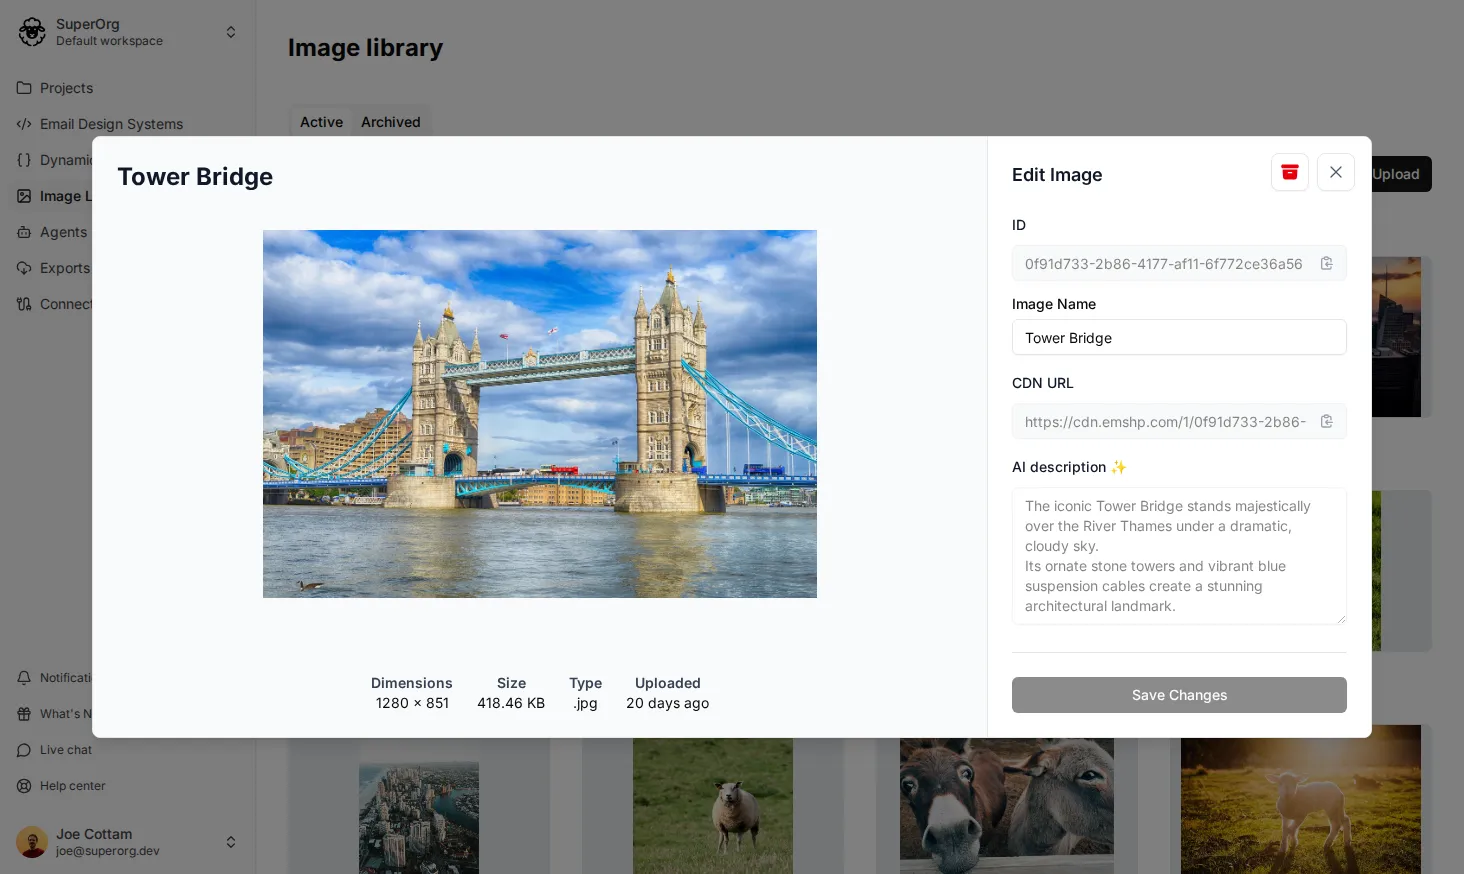Screen dimensions: 1464x874
Task: Click the Agents robot icon
Action: pyautogui.click(x=24, y=232)
